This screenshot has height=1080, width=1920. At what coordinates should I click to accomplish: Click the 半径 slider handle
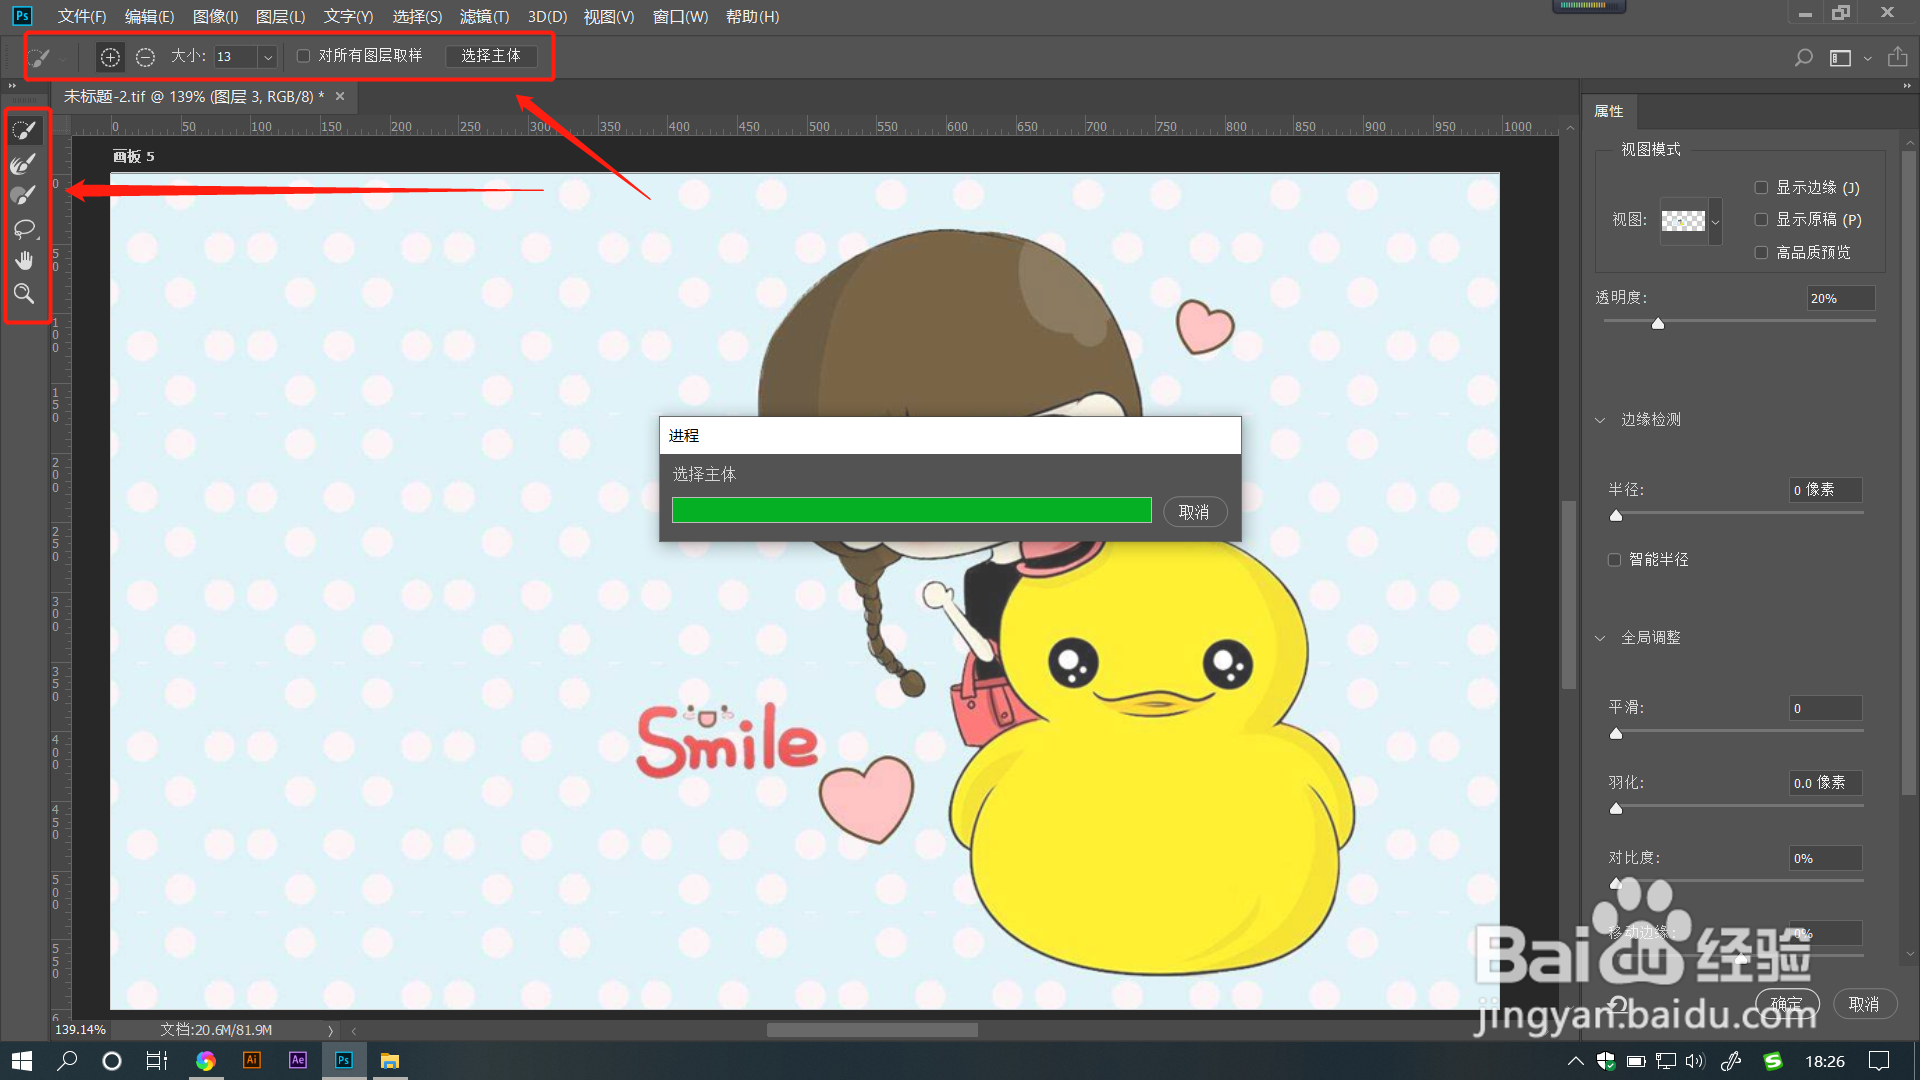coord(1616,515)
